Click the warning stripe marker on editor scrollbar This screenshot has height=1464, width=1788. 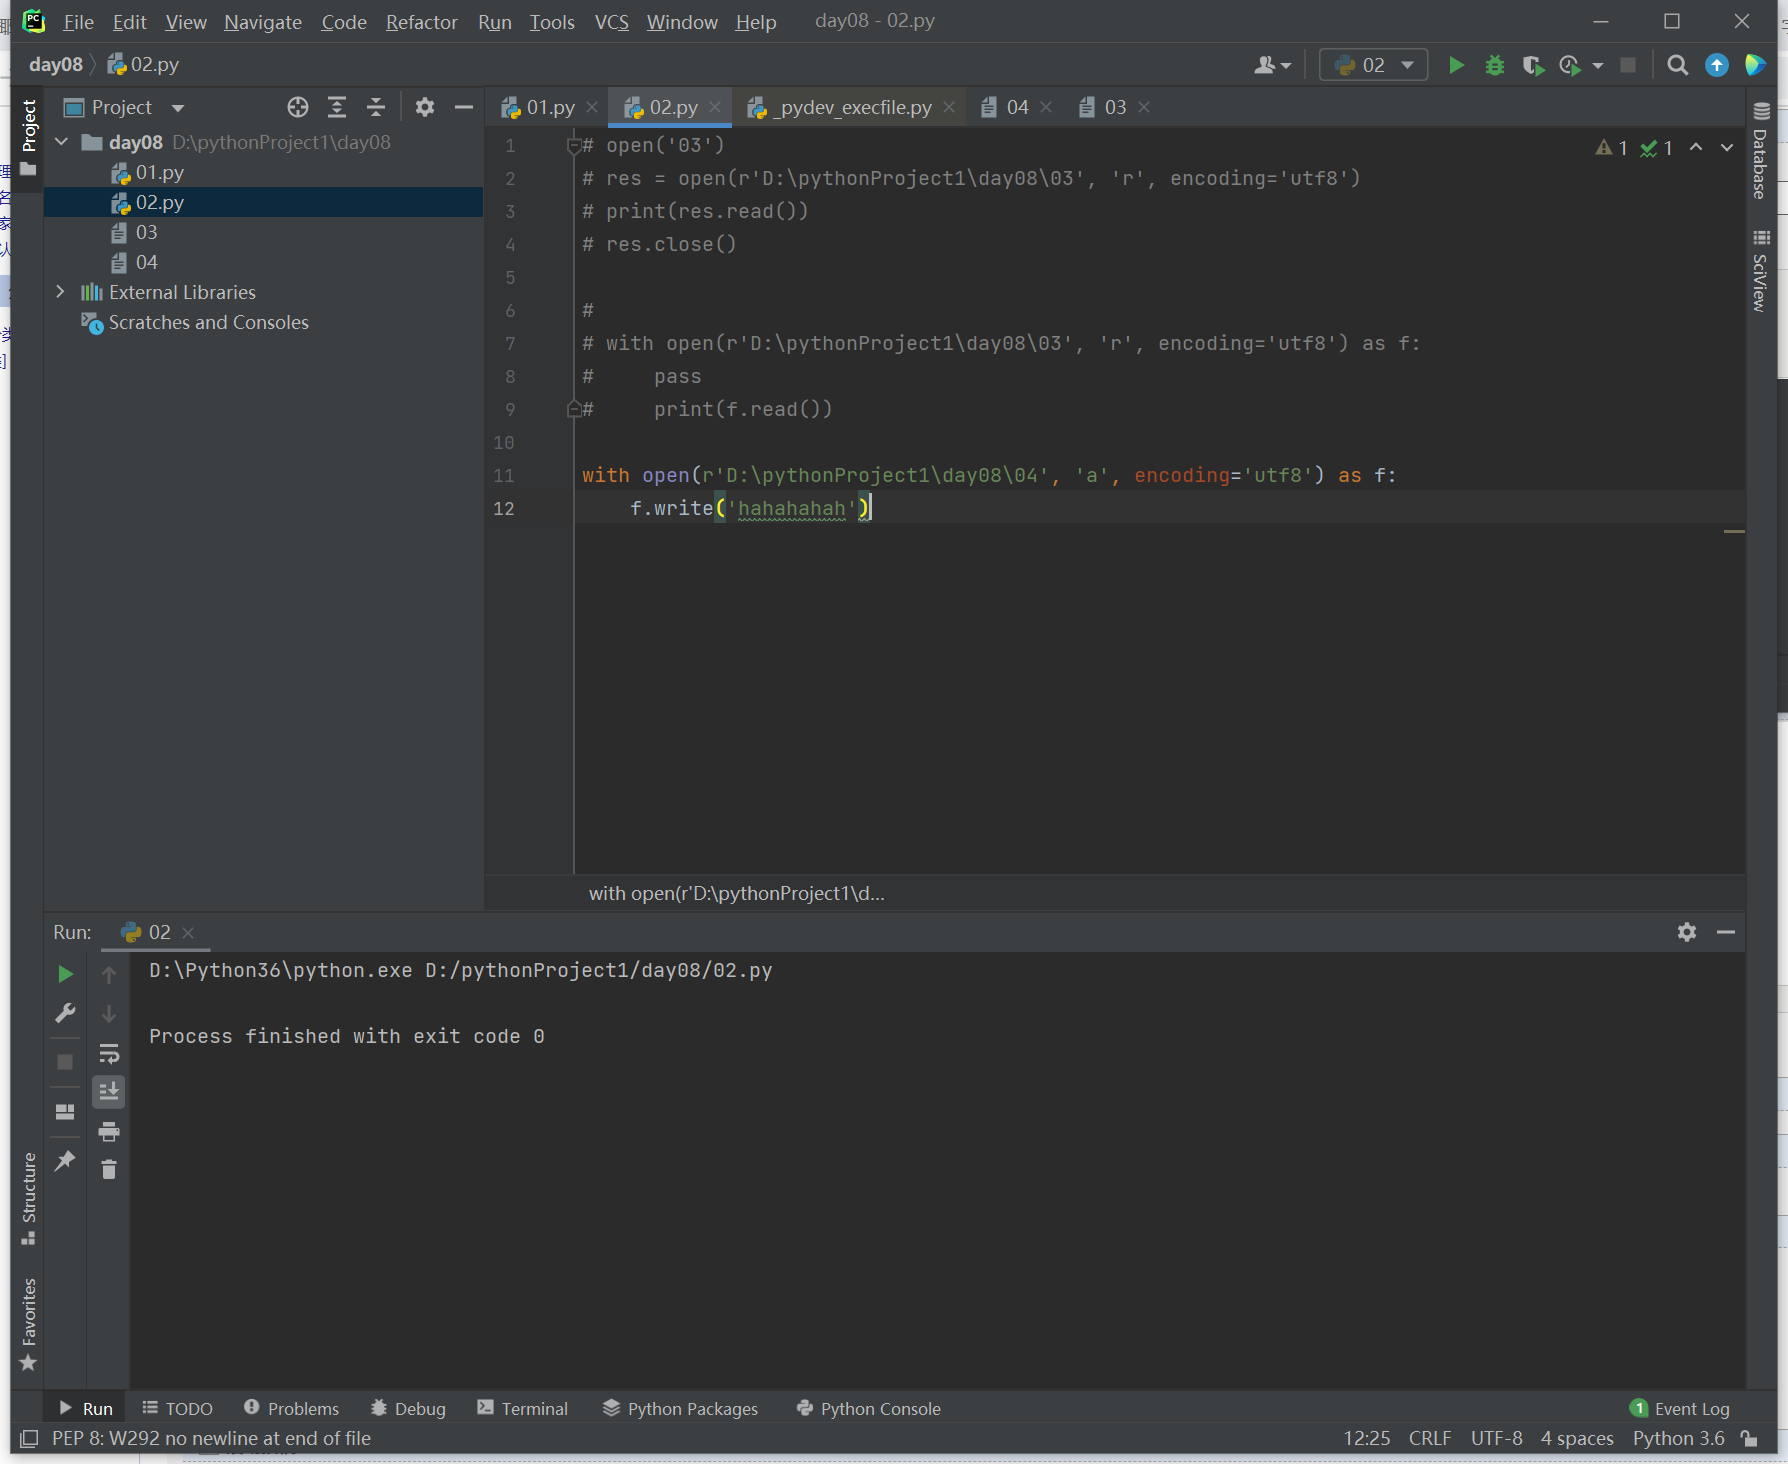[1734, 531]
